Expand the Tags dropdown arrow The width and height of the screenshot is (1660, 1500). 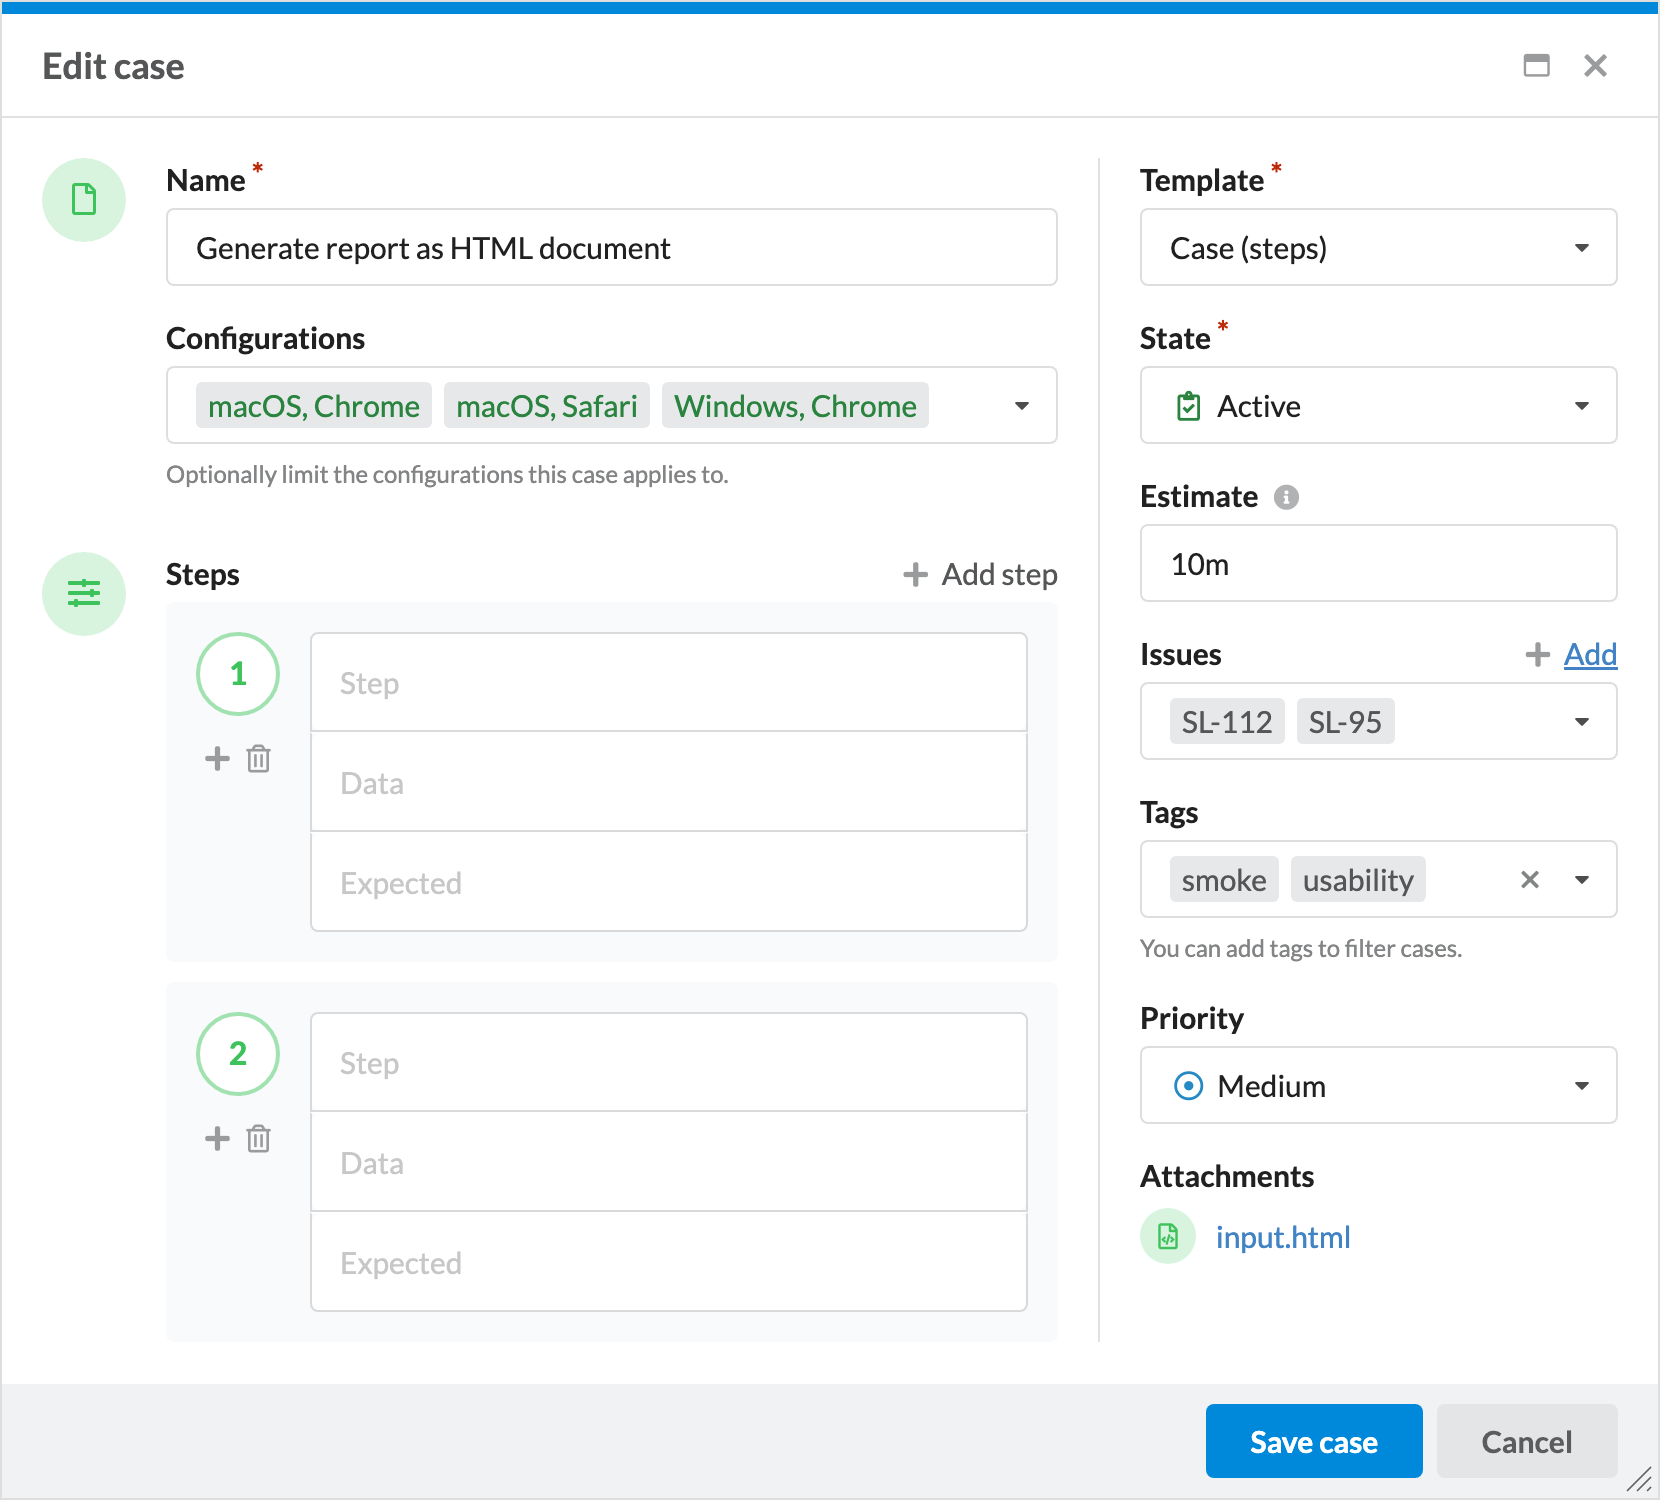[1582, 880]
